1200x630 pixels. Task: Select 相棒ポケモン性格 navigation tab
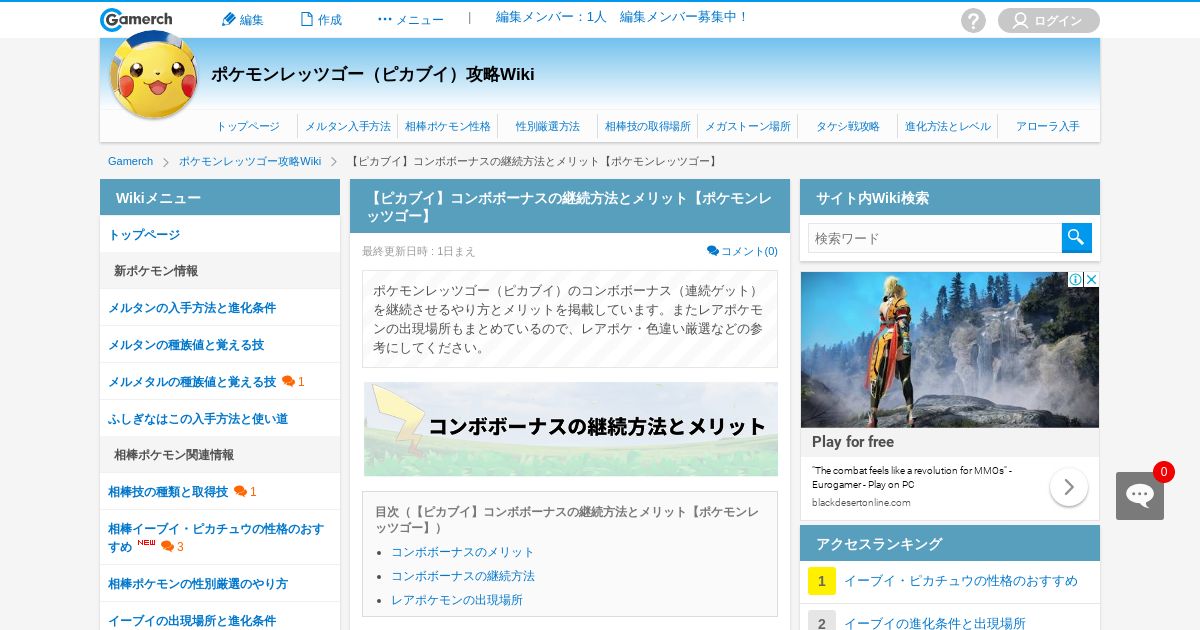[448, 126]
